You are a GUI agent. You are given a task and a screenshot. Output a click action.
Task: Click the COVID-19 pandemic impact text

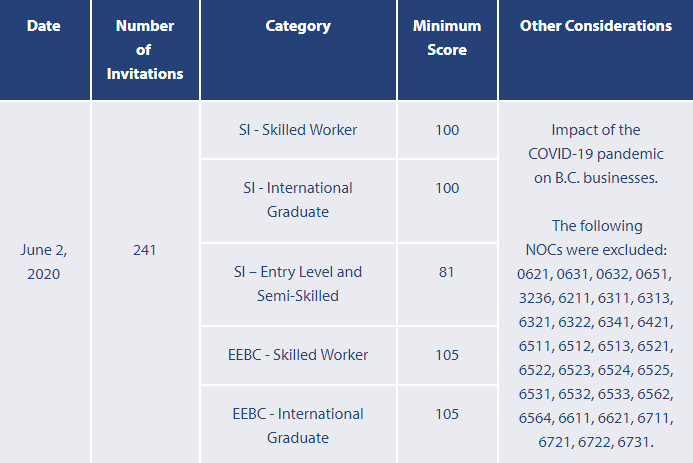[x=596, y=154]
